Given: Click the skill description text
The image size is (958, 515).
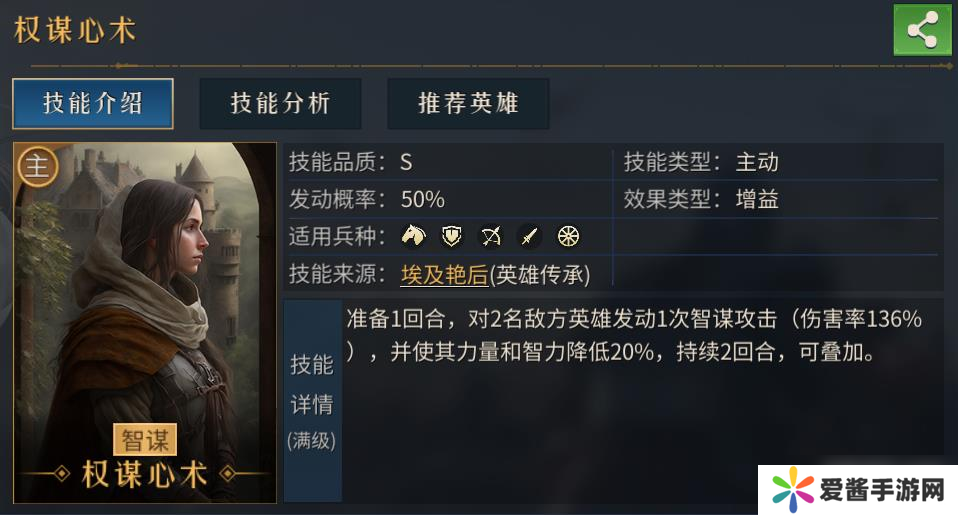Looking at the screenshot, I should (633, 336).
